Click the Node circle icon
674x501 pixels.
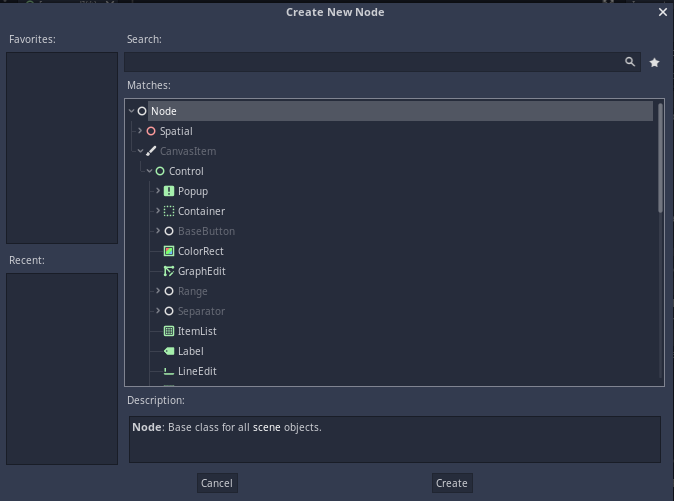142,111
